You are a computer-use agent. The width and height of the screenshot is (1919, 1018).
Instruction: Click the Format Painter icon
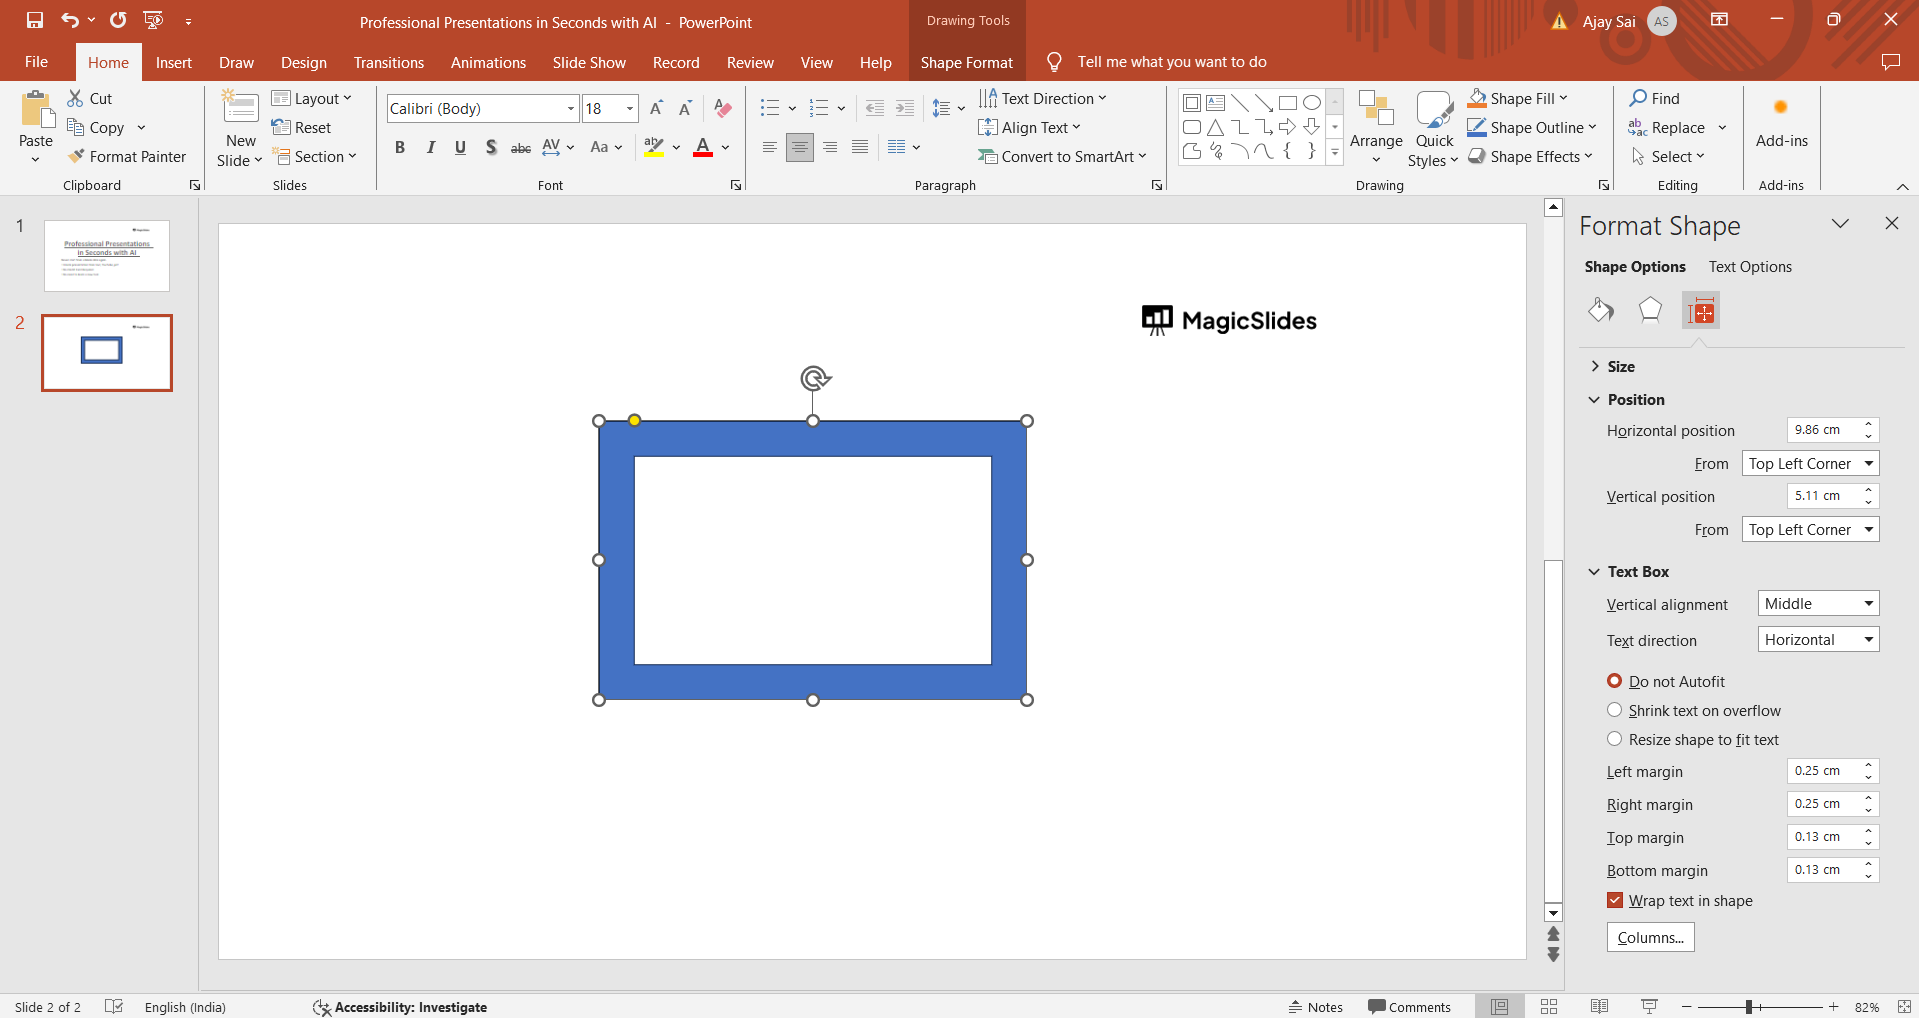(x=76, y=157)
